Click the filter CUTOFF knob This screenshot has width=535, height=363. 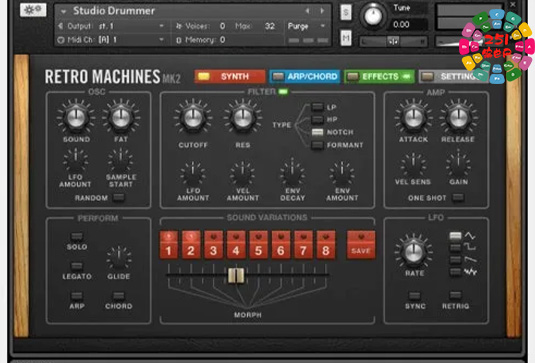(193, 118)
